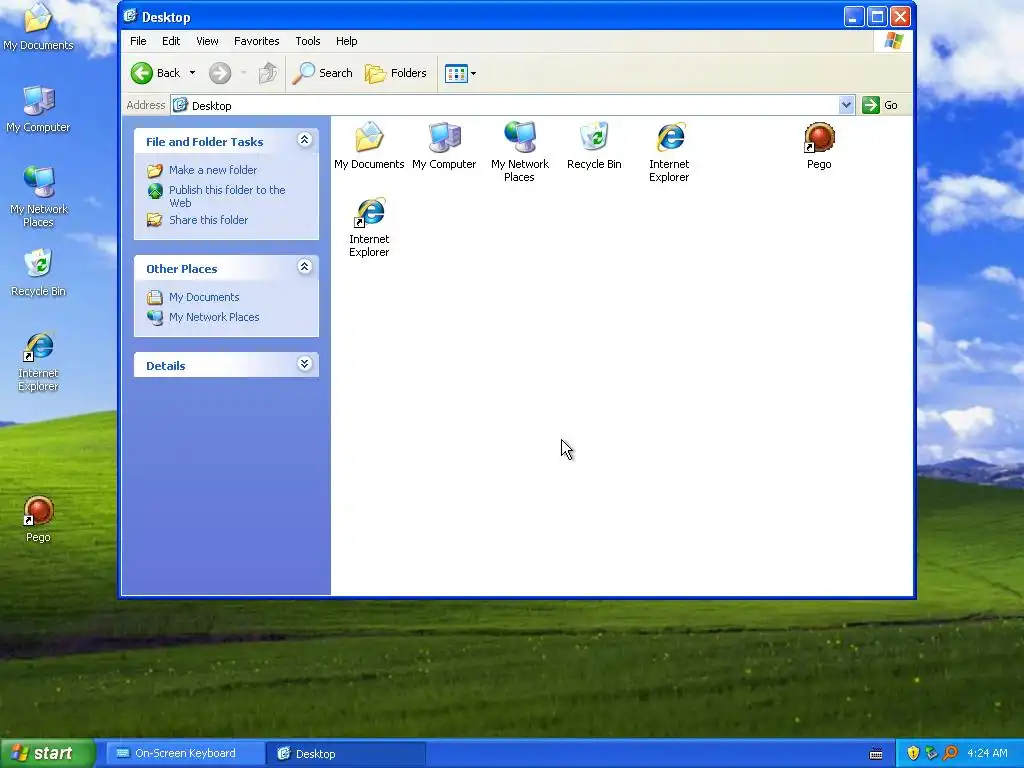
Task: Expand the Details panel chevron
Action: tap(304, 364)
